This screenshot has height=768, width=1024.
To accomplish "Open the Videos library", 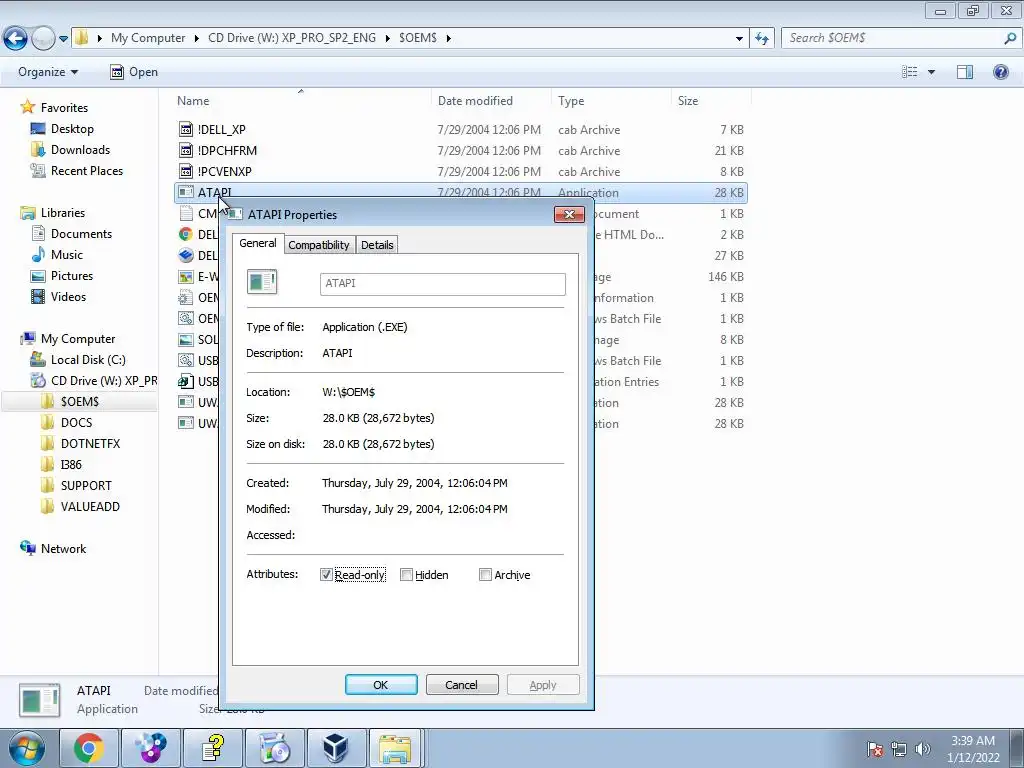I will coord(68,296).
